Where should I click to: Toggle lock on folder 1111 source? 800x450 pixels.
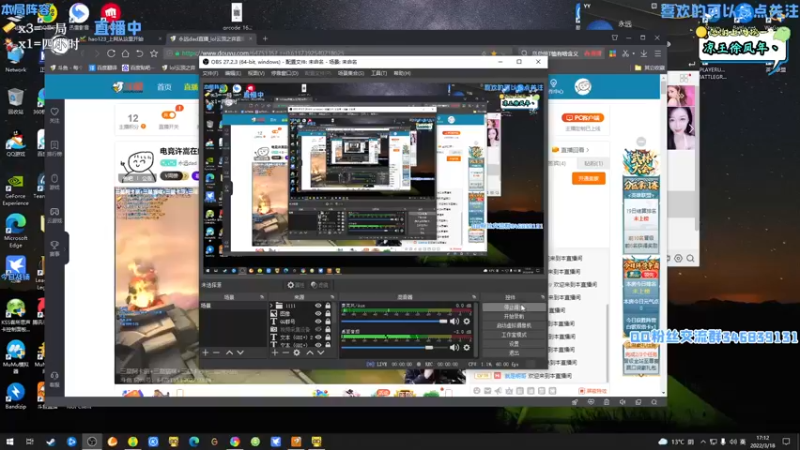point(328,306)
